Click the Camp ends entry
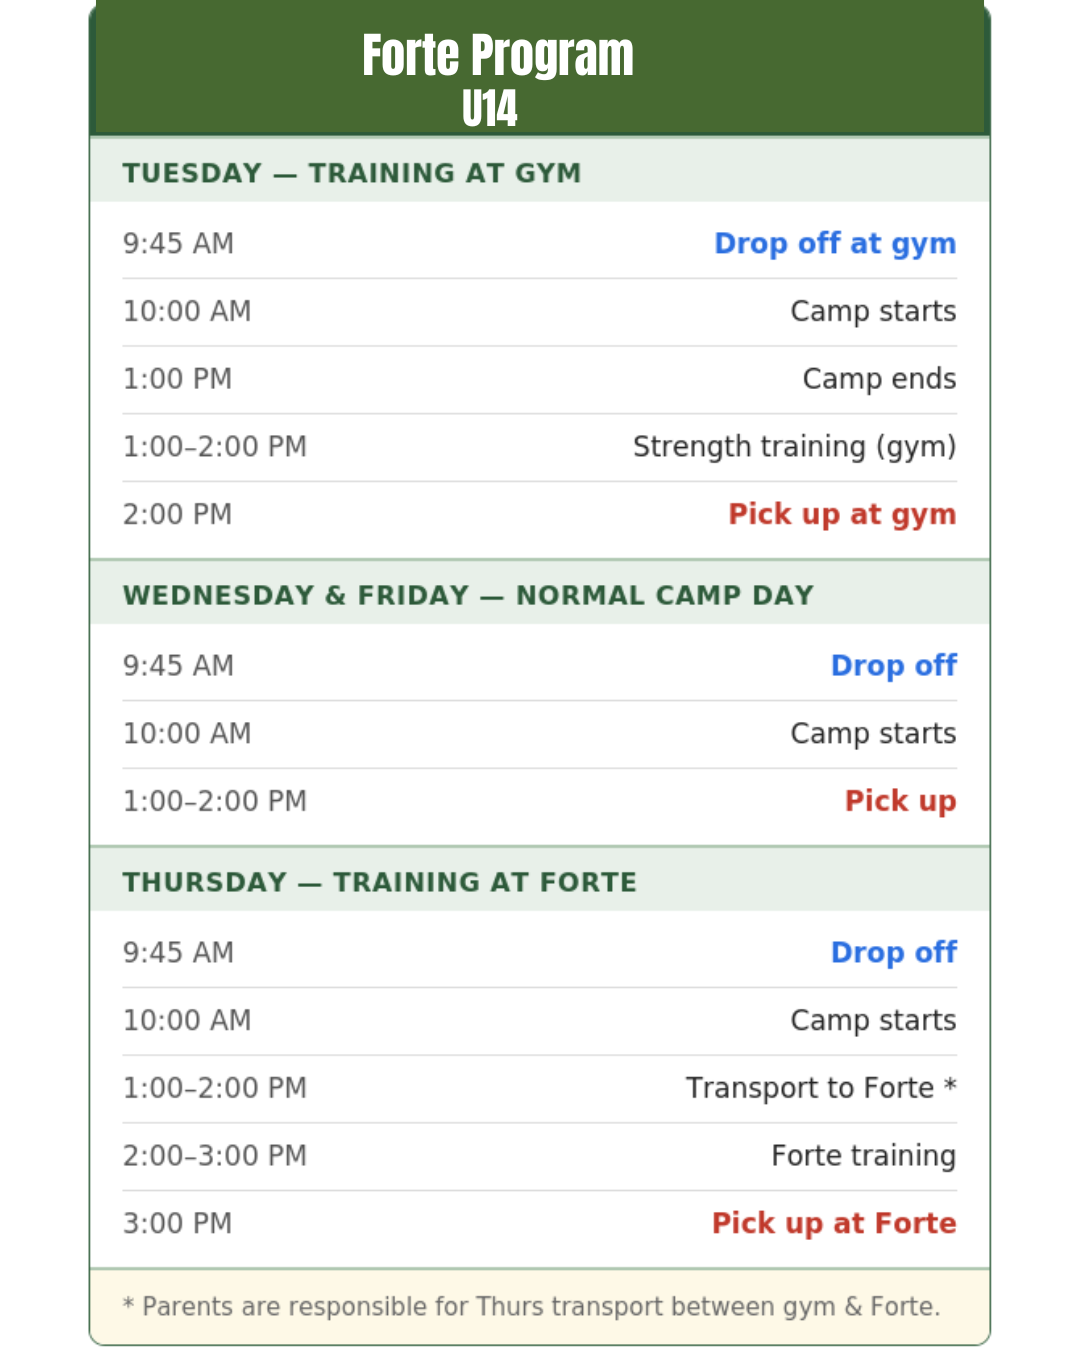The height and width of the screenshot is (1350, 1080). coord(878,379)
